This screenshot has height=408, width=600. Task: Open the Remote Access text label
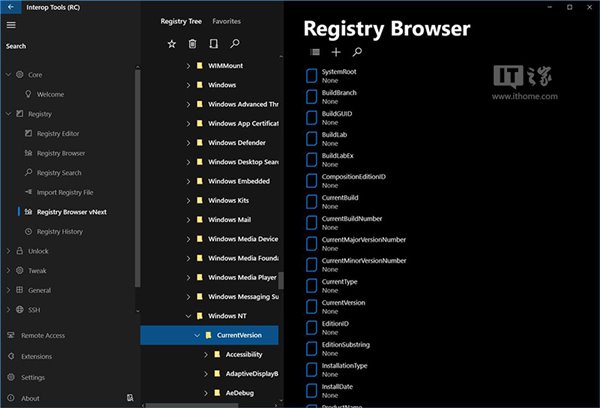point(43,335)
